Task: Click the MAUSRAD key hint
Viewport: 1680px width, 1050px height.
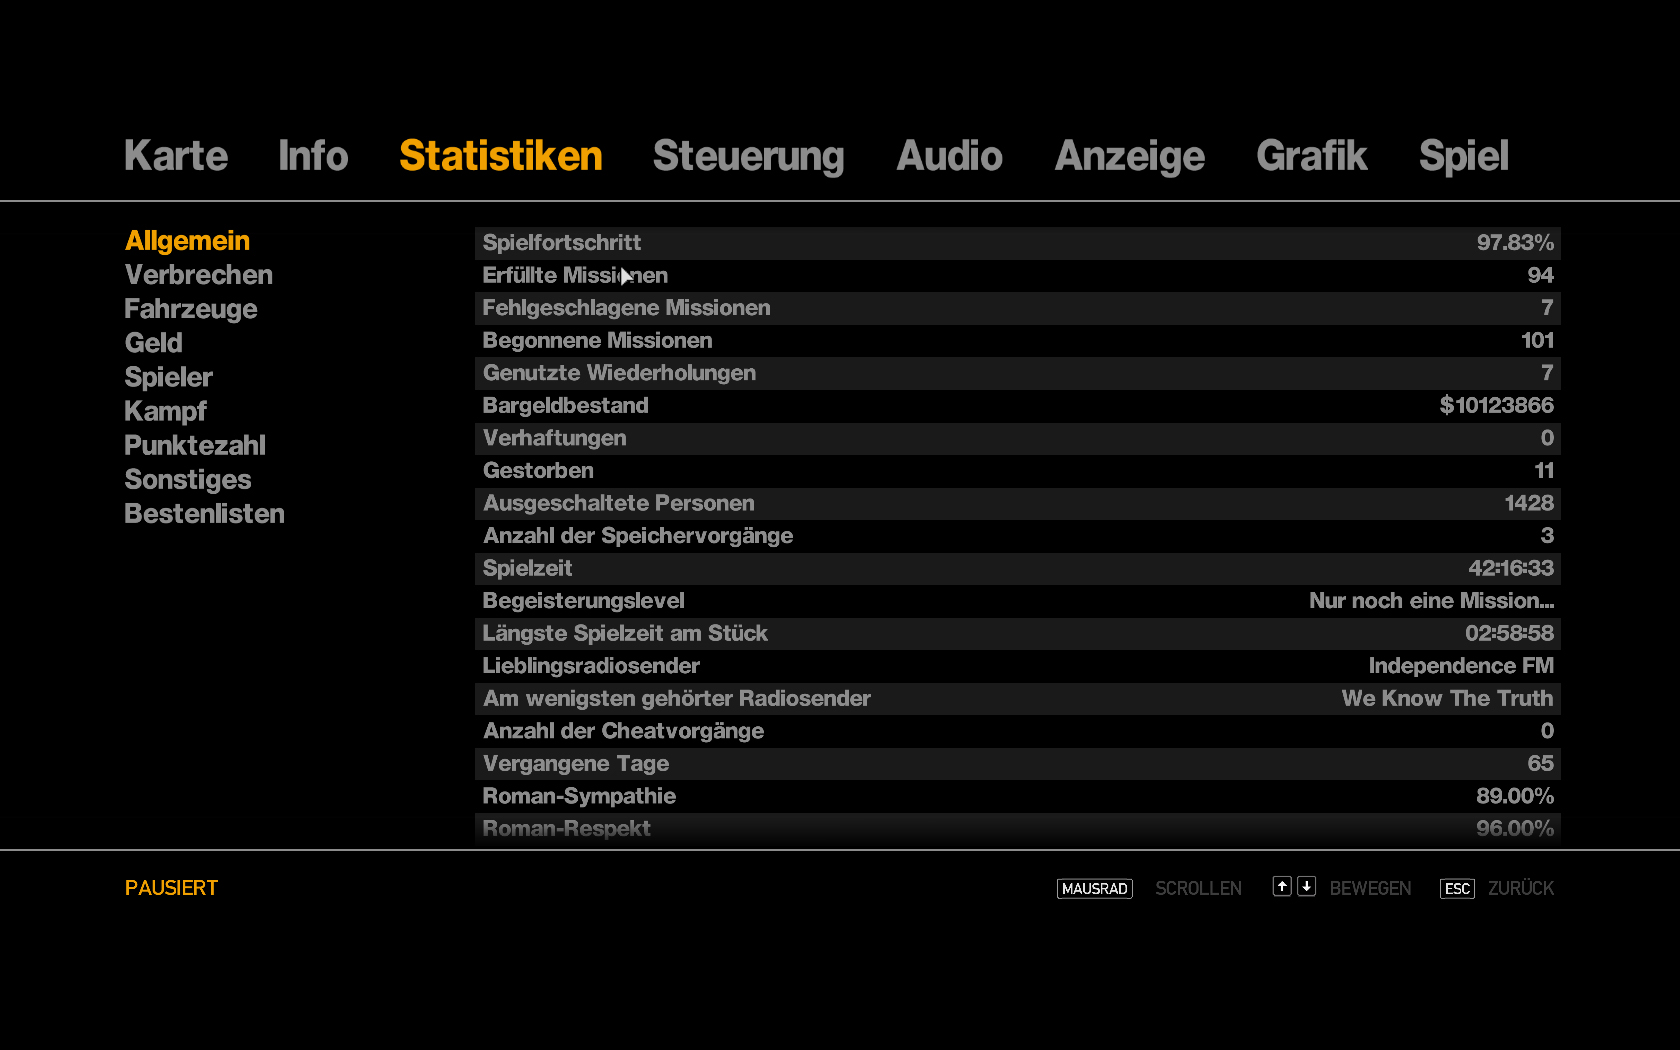Action: (x=1094, y=888)
